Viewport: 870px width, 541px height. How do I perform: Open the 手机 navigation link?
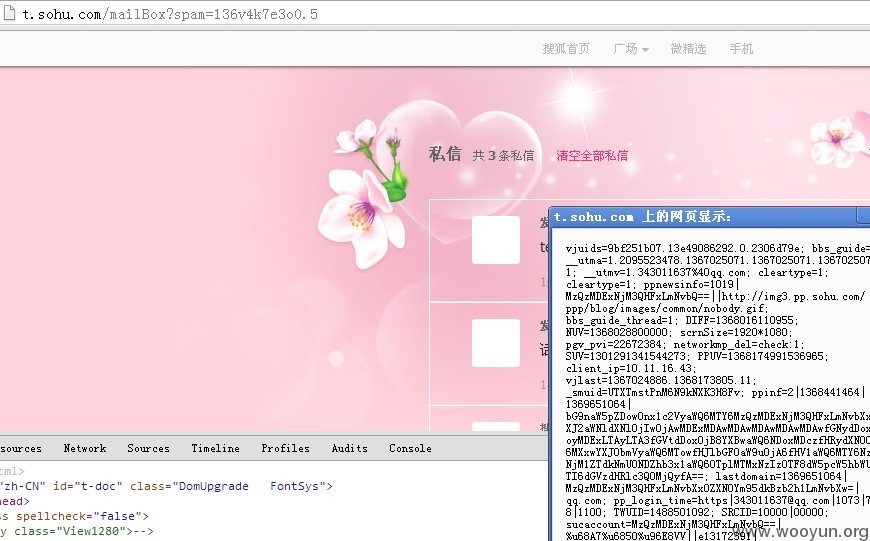pos(741,49)
